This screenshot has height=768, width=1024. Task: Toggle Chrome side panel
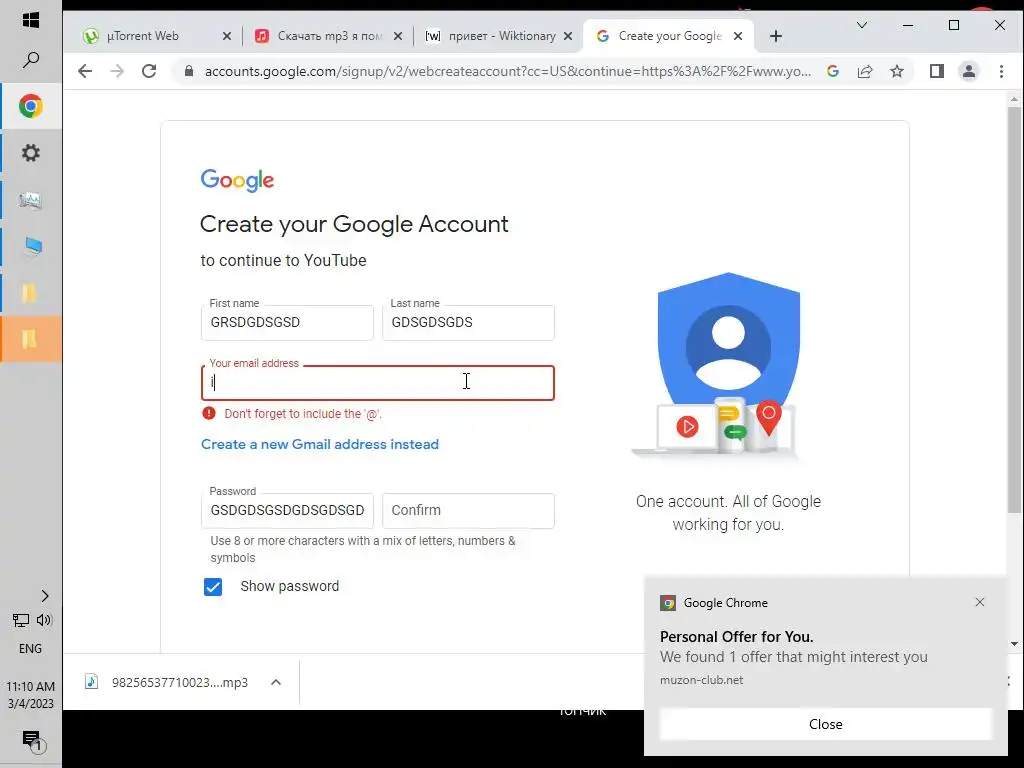tap(936, 71)
